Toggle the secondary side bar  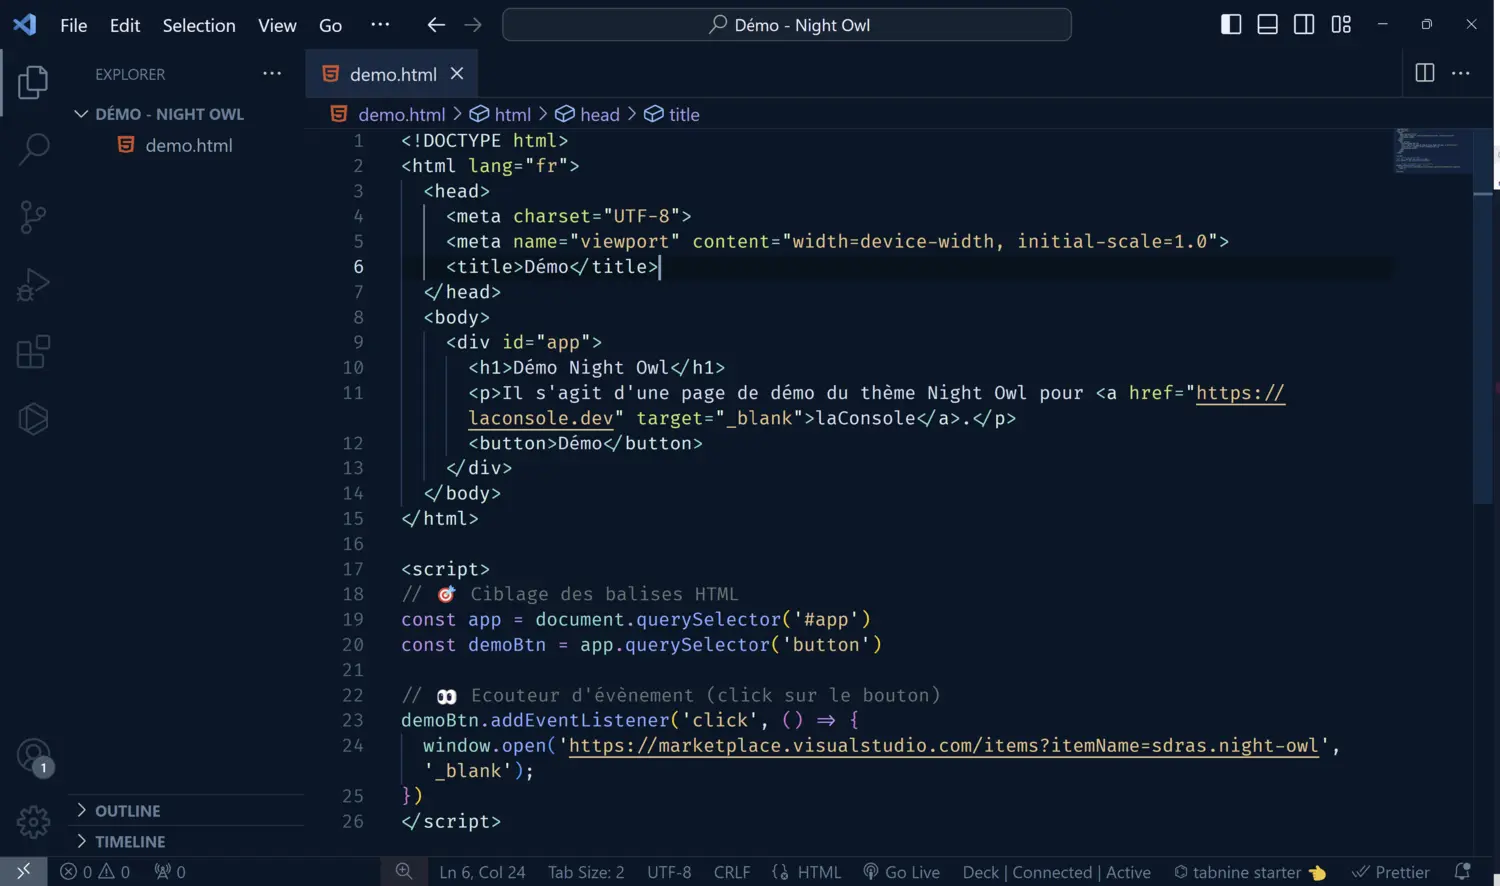pos(1304,24)
